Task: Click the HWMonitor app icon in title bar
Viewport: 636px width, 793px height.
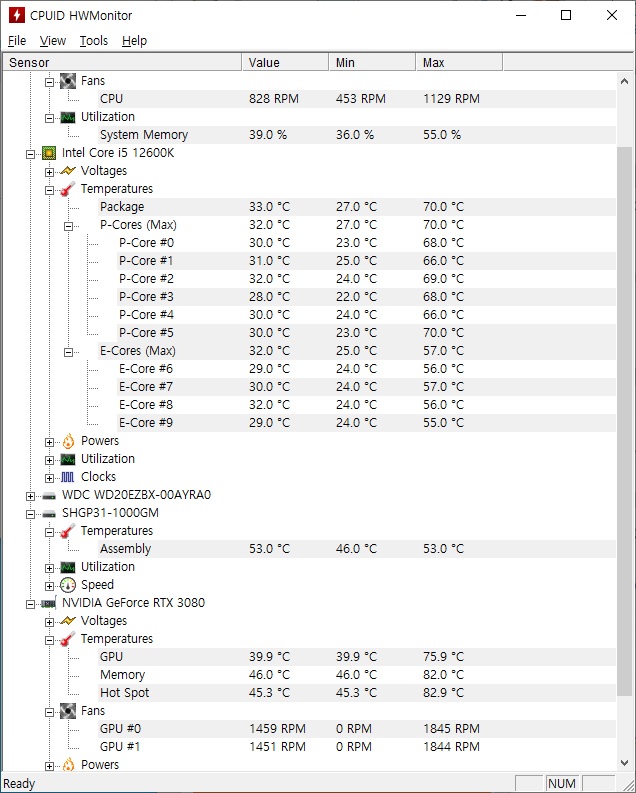Action: click(17, 15)
